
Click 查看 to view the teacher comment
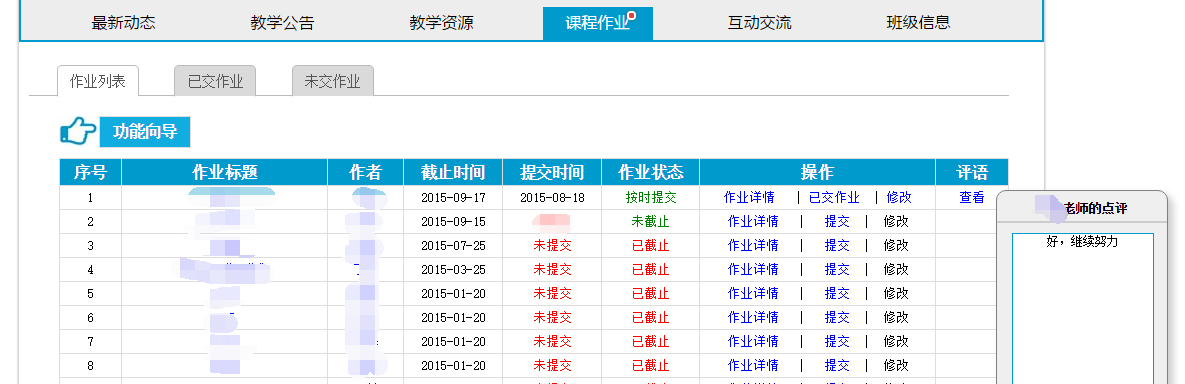(x=972, y=197)
